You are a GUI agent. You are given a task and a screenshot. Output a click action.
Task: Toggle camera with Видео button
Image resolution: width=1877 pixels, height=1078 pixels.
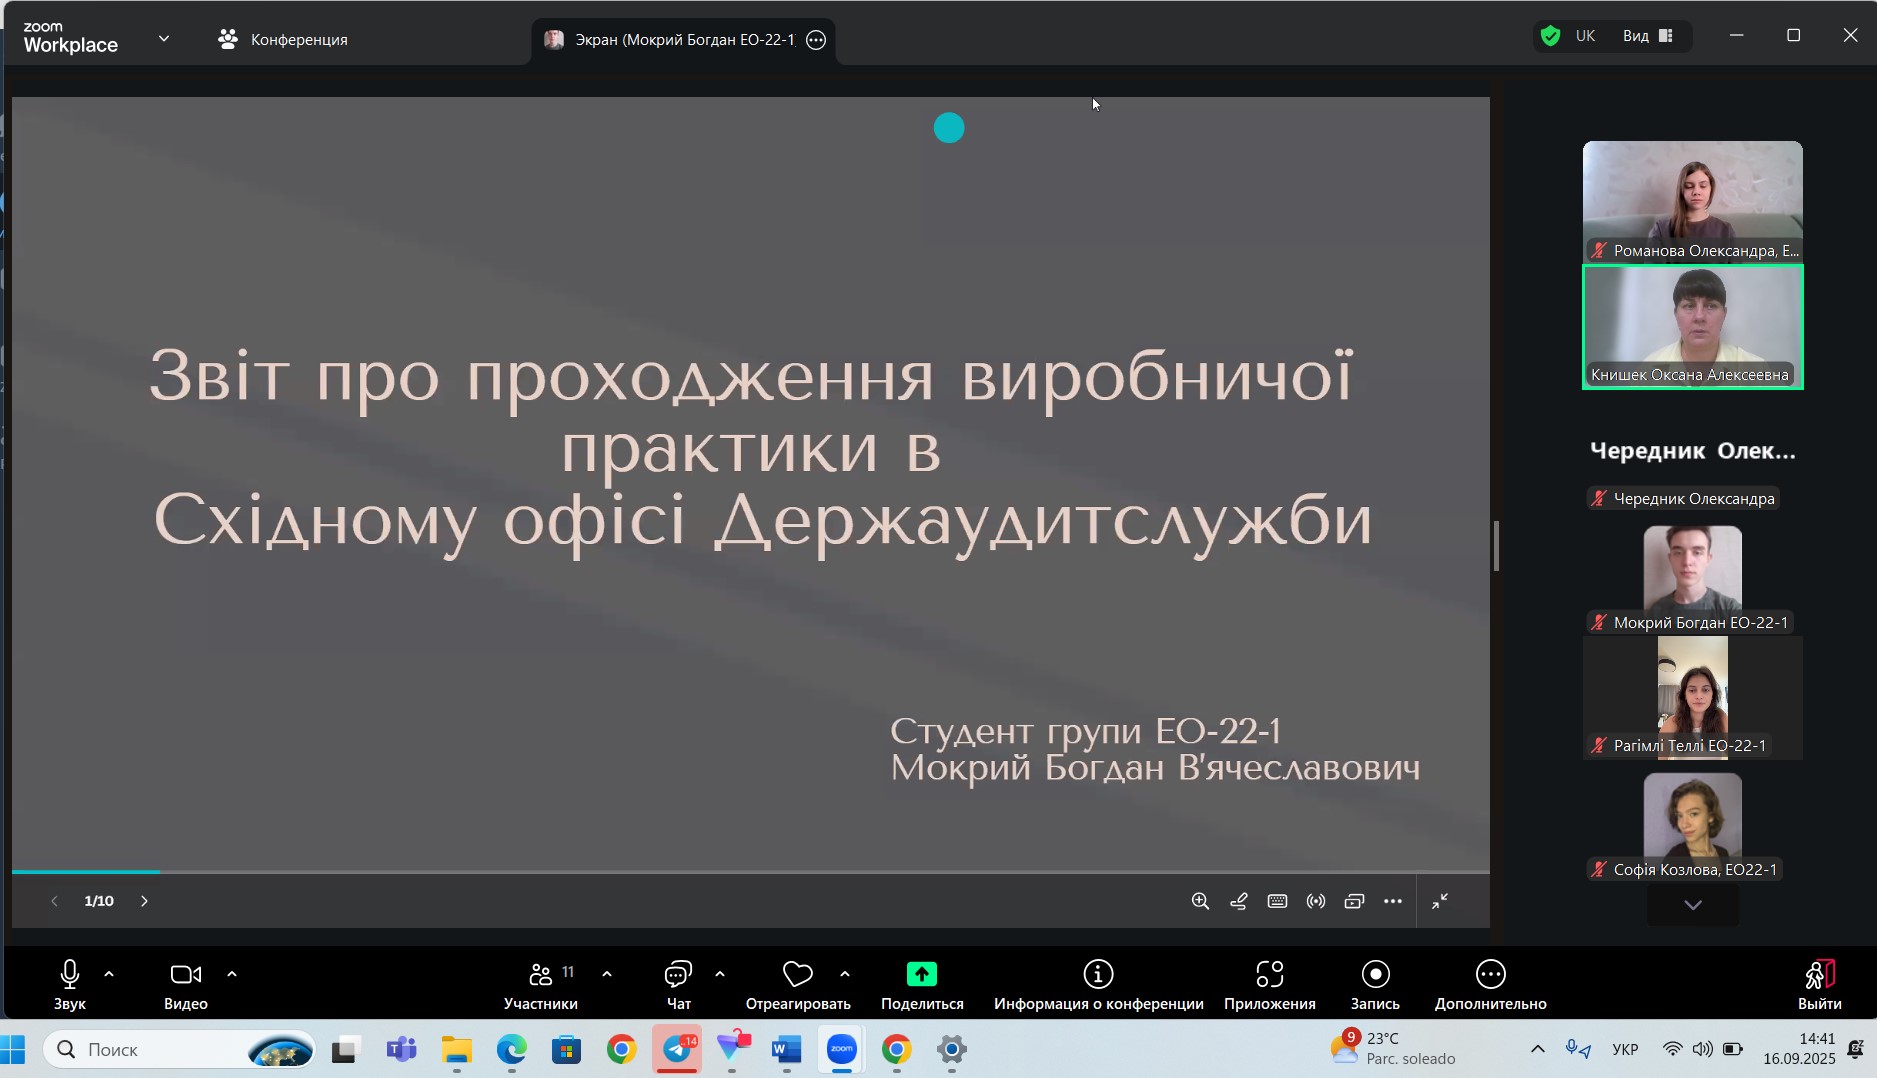click(x=186, y=985)
